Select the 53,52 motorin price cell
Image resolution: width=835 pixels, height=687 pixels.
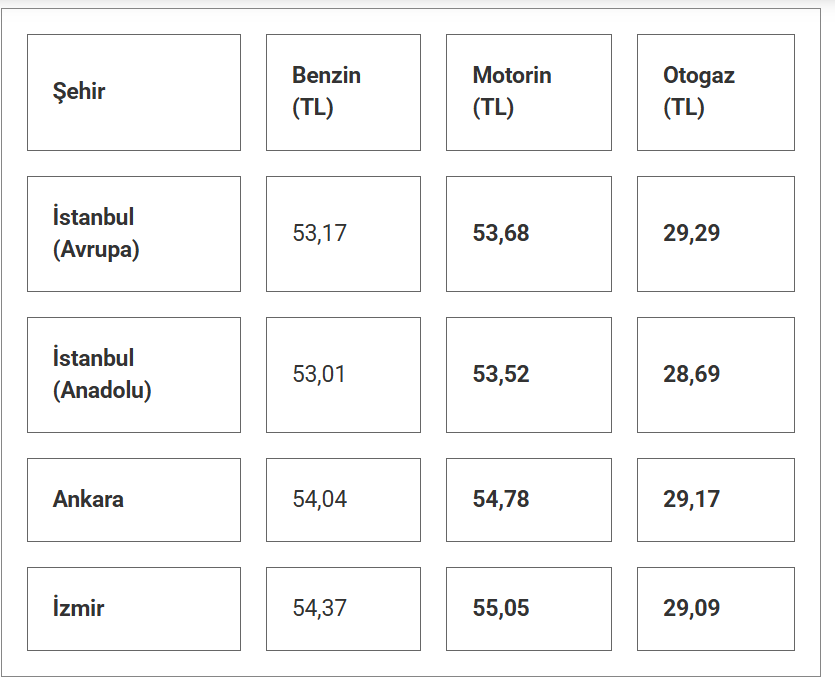coord(528,375)
